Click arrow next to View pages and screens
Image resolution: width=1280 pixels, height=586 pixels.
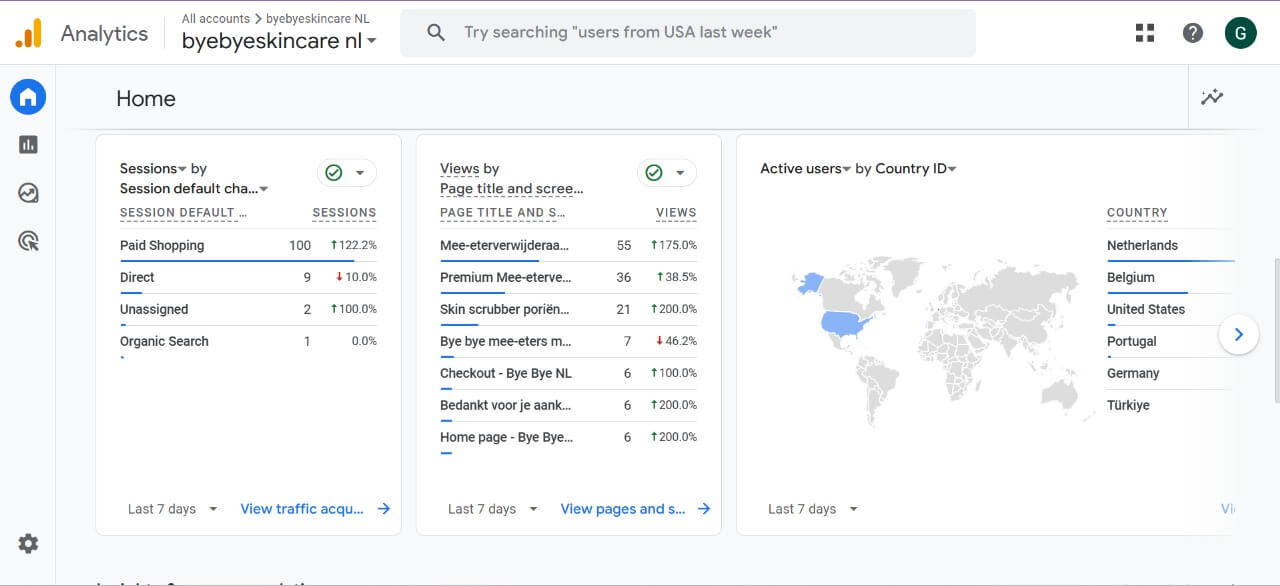(x=704, y=509)
